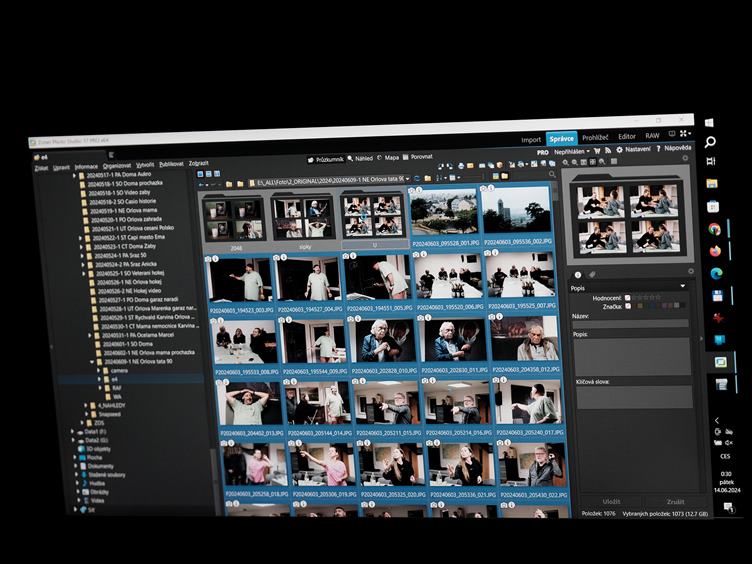Screen dimensions: 752x564
Task: Expand the 4_NAHLEDY folder
Action: tap(86, 406)
